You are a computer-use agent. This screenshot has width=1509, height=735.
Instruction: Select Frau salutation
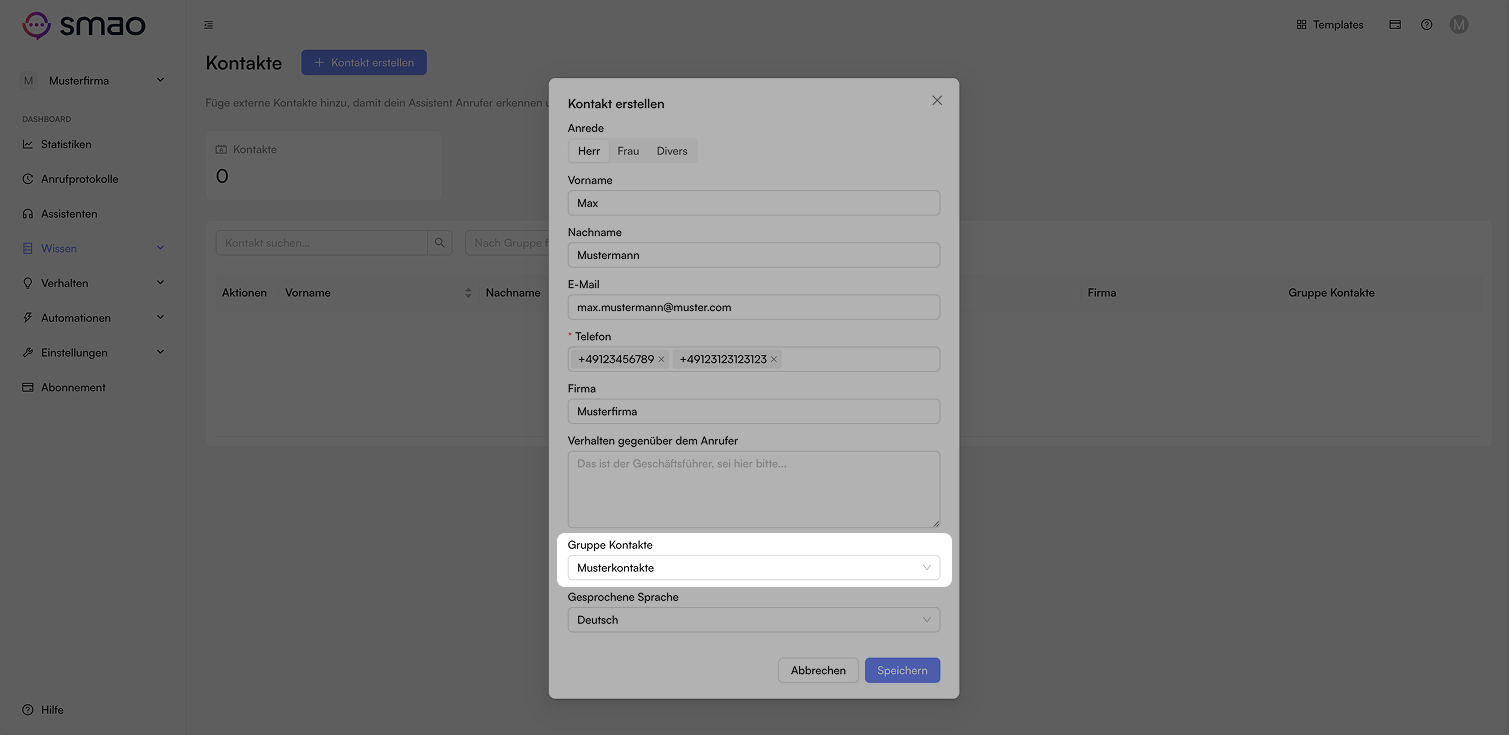click(628, 151)
